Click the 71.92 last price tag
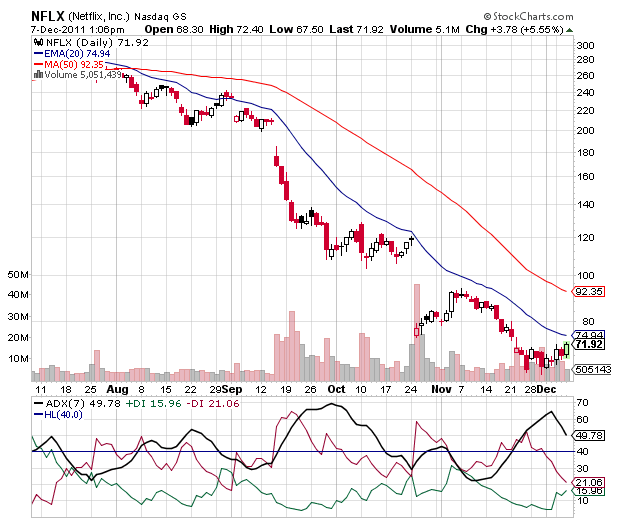 pos(589,345)
